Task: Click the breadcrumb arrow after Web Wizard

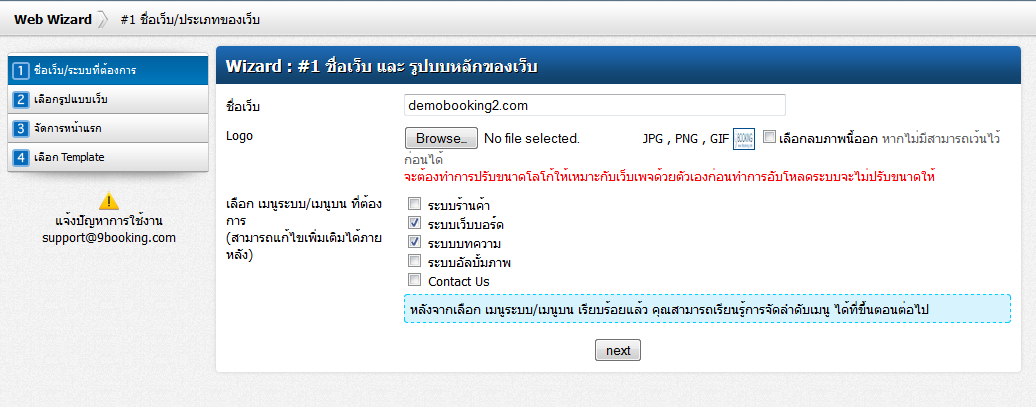Action: [x=102, y=20]
